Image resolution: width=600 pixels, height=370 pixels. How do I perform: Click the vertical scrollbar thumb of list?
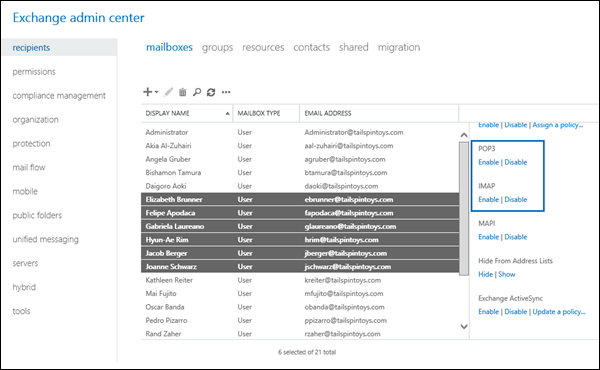464,209
